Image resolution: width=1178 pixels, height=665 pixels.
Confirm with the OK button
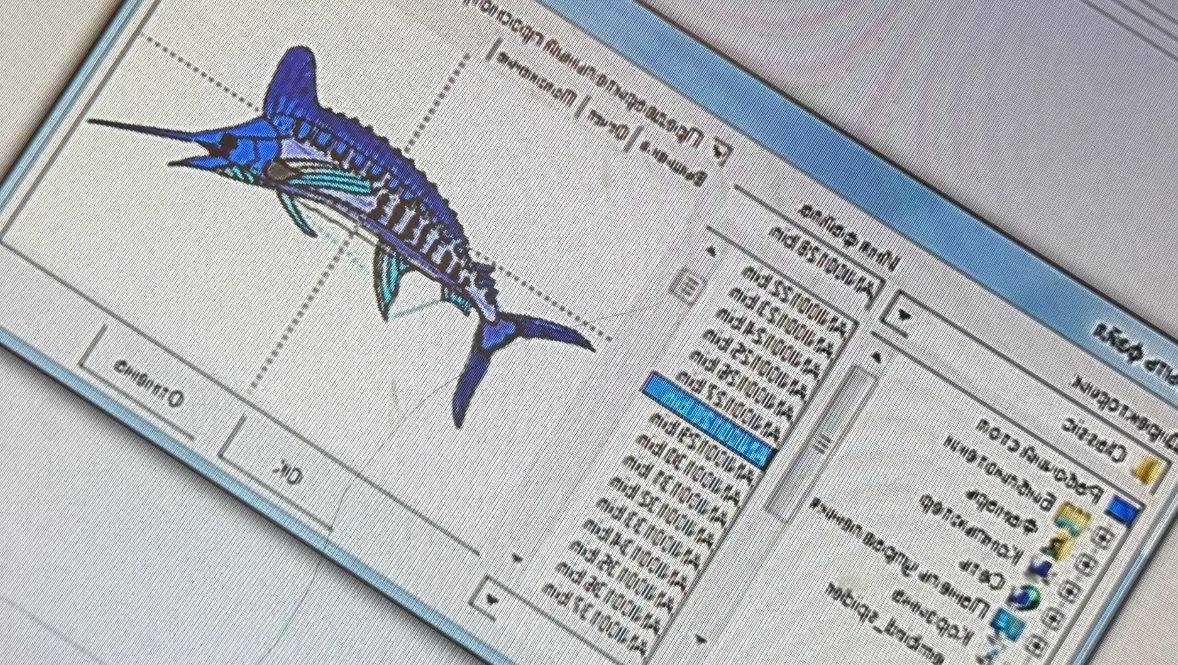pyautogui.click(x=288, y=473)
